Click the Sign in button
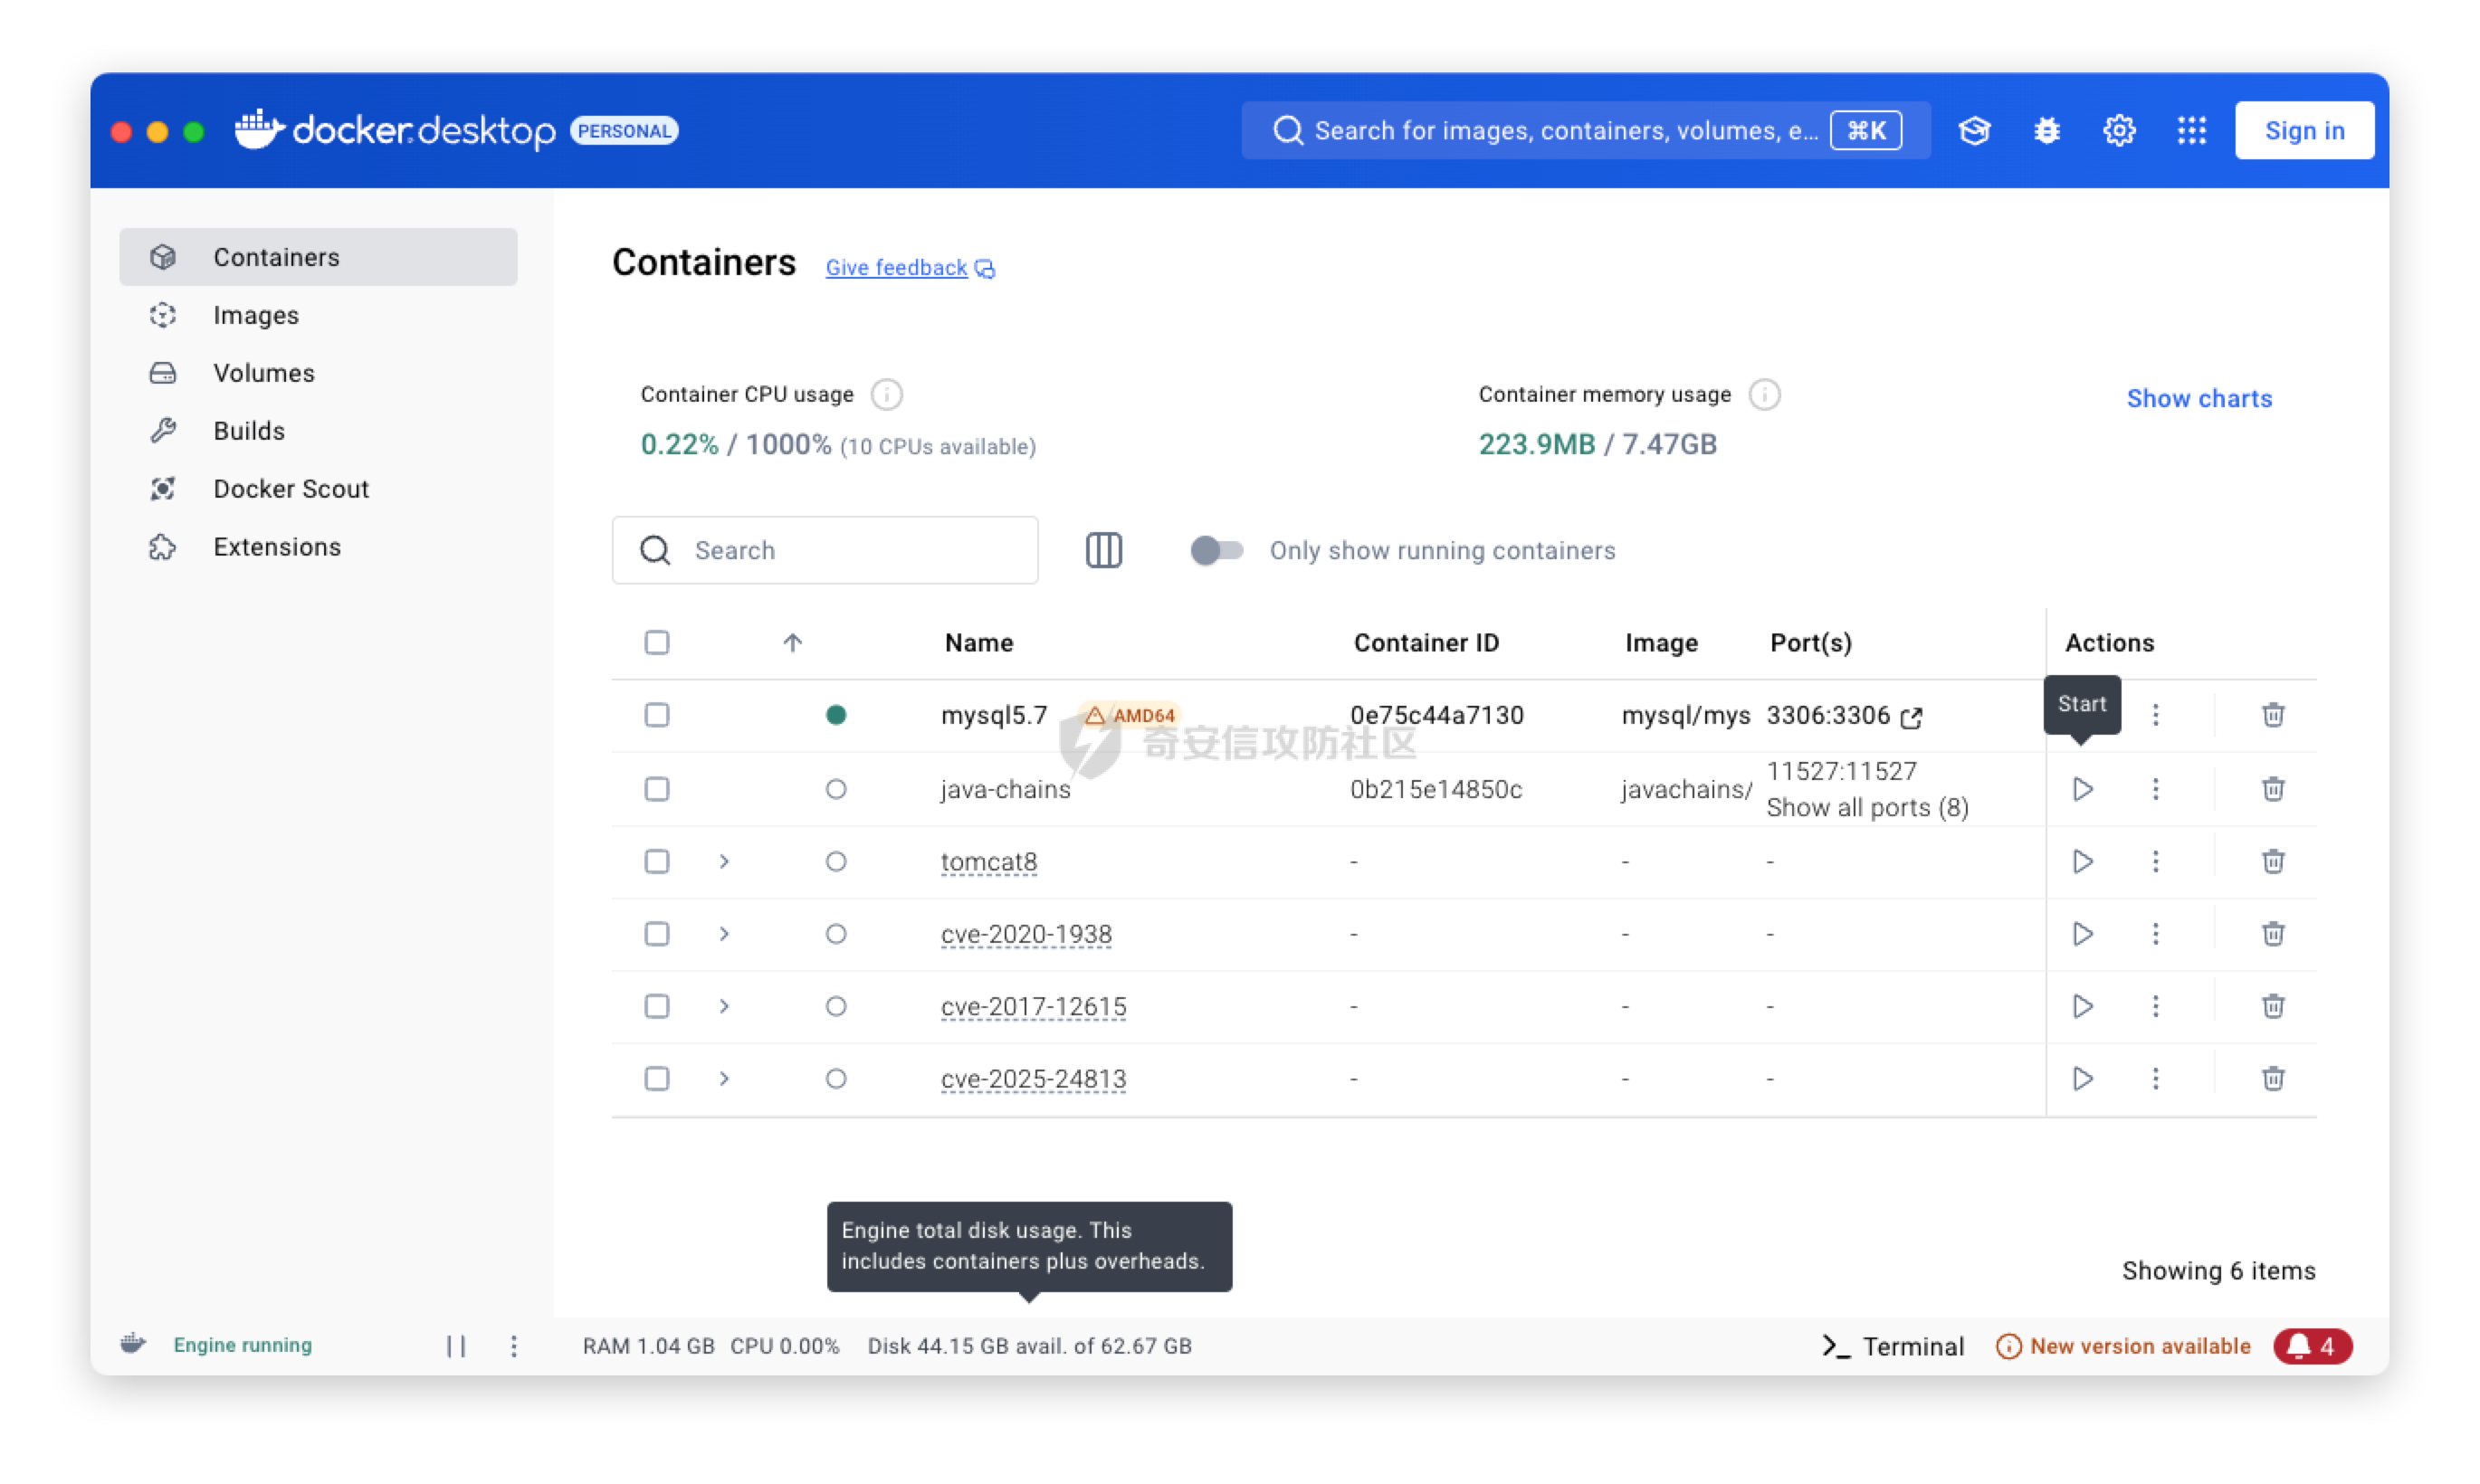The image size is (2480, 1484). click(2303, 131)
